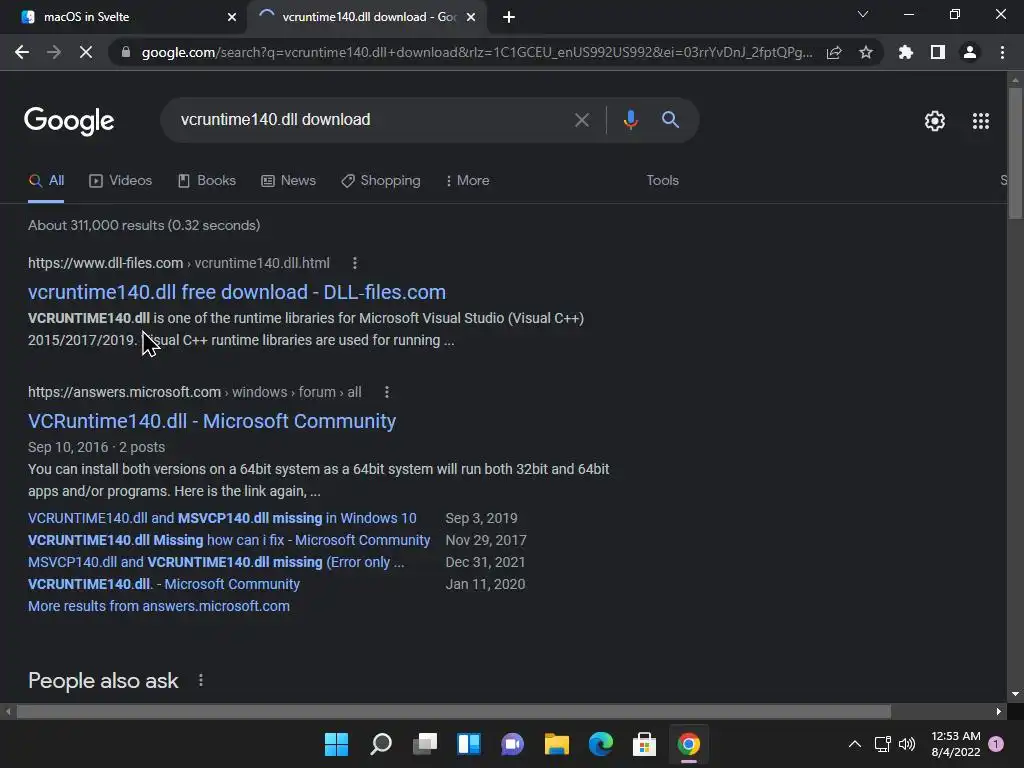Open options for the dll-files.com result
Viewport: 1024px width, 768px height.
[x=355, y=263]
